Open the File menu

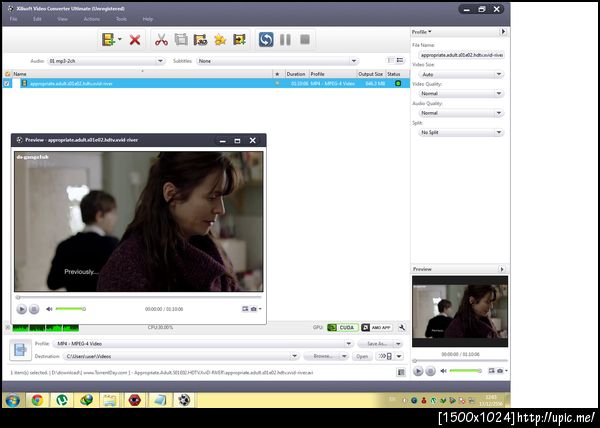click(x=13, y=19)
